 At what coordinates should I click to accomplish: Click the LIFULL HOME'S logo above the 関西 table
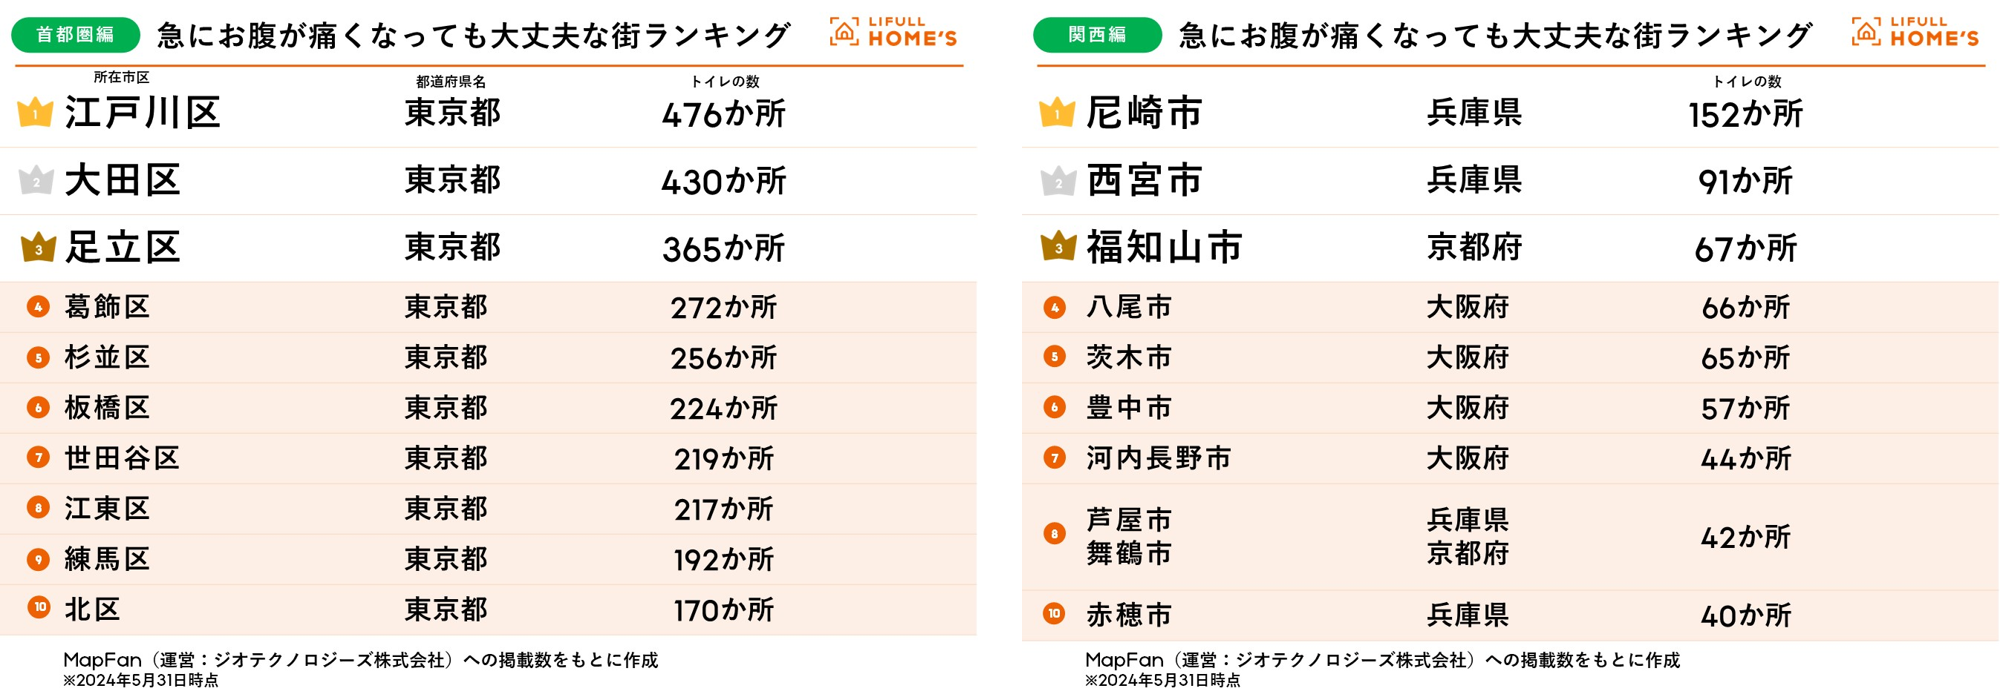coord(1915,33)
